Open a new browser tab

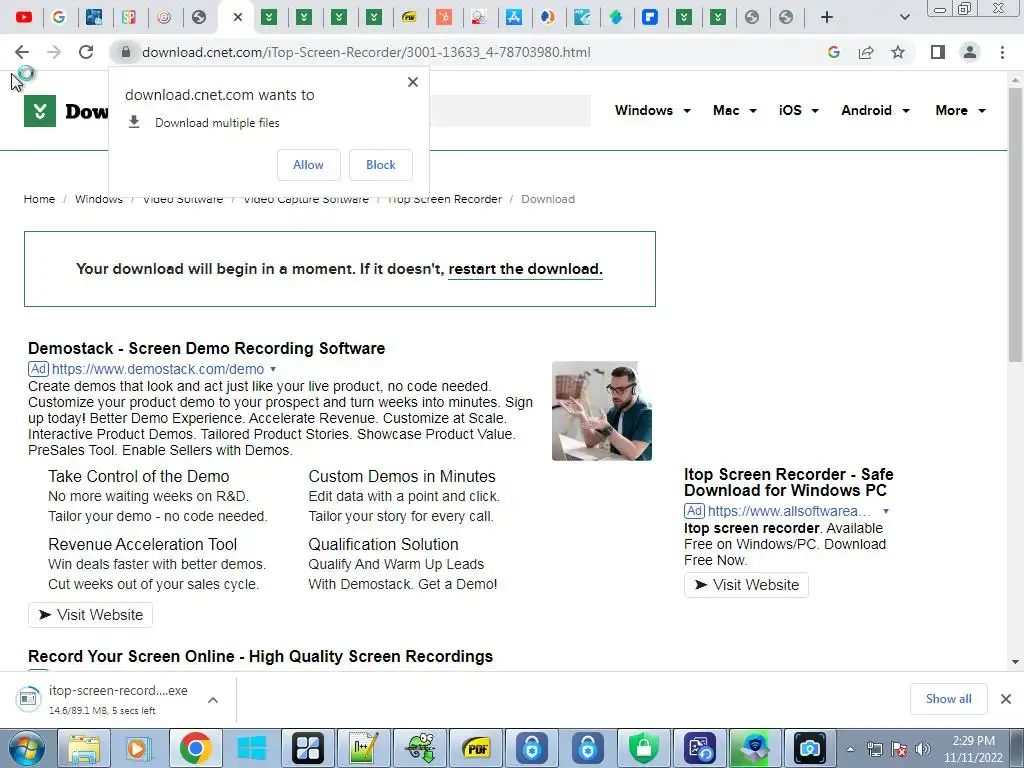pos(827,17)
